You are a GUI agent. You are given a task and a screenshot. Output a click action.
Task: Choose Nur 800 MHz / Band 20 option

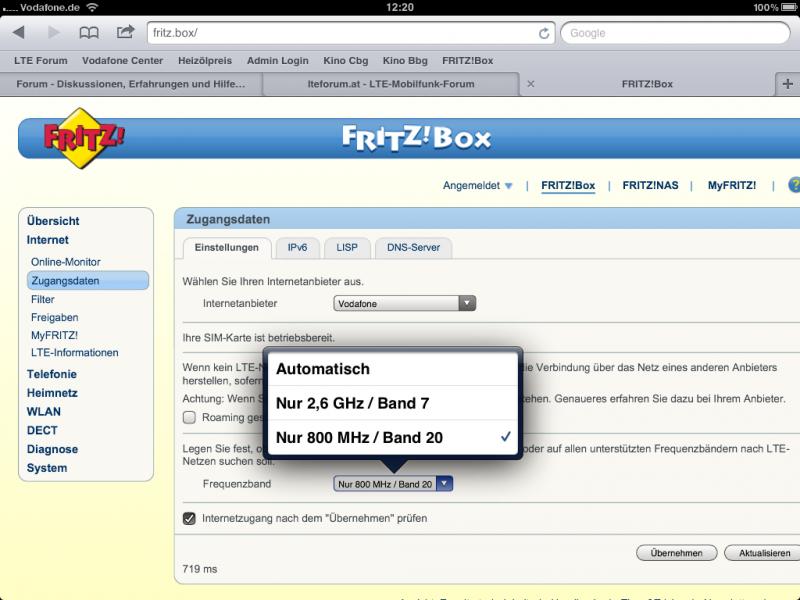pos(392,437)
